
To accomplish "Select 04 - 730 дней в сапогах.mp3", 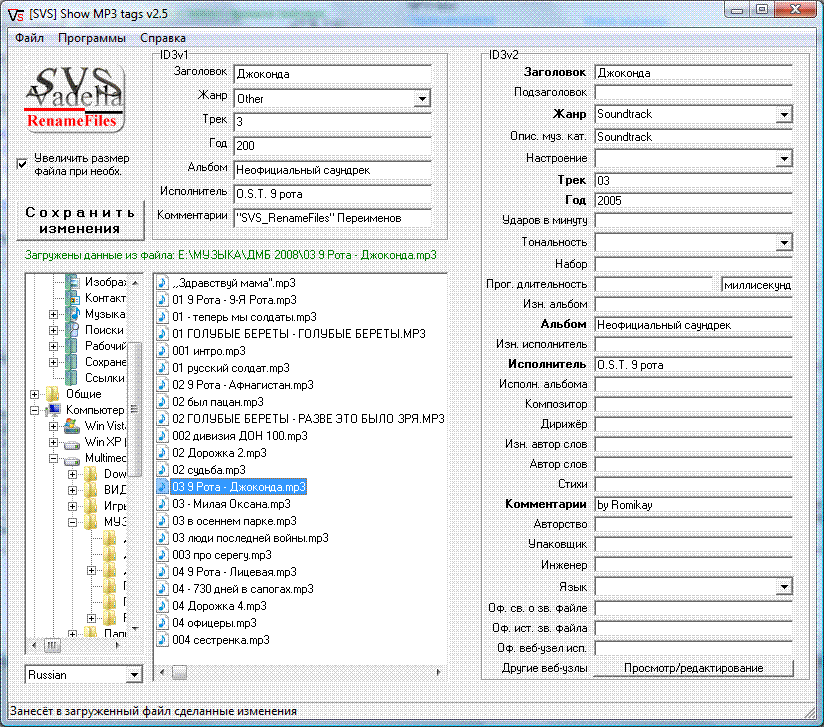I will [x=243, y=589].
